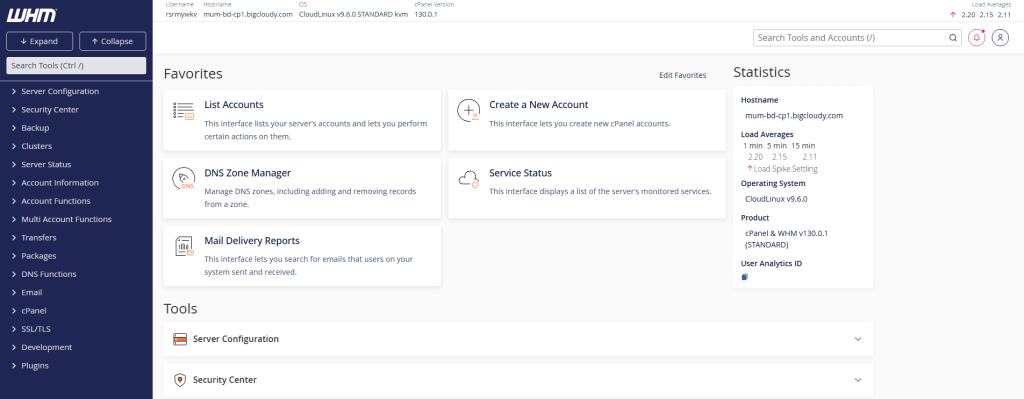Click Edit Favorites link
This screenshot has width=1024, height=399.
[682, 75]
